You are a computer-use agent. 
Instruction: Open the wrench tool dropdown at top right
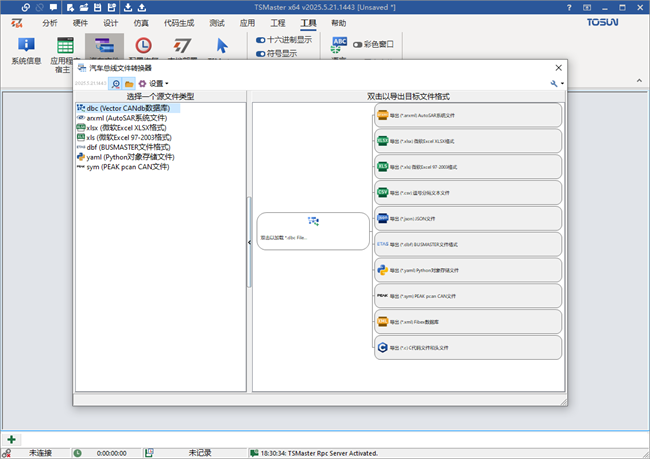tap(556, 83)
